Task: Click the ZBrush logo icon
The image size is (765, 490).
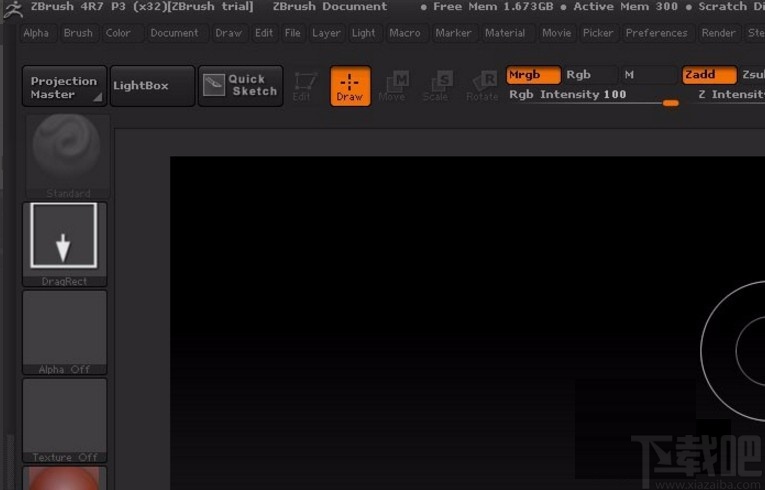Action: [12, 9]
